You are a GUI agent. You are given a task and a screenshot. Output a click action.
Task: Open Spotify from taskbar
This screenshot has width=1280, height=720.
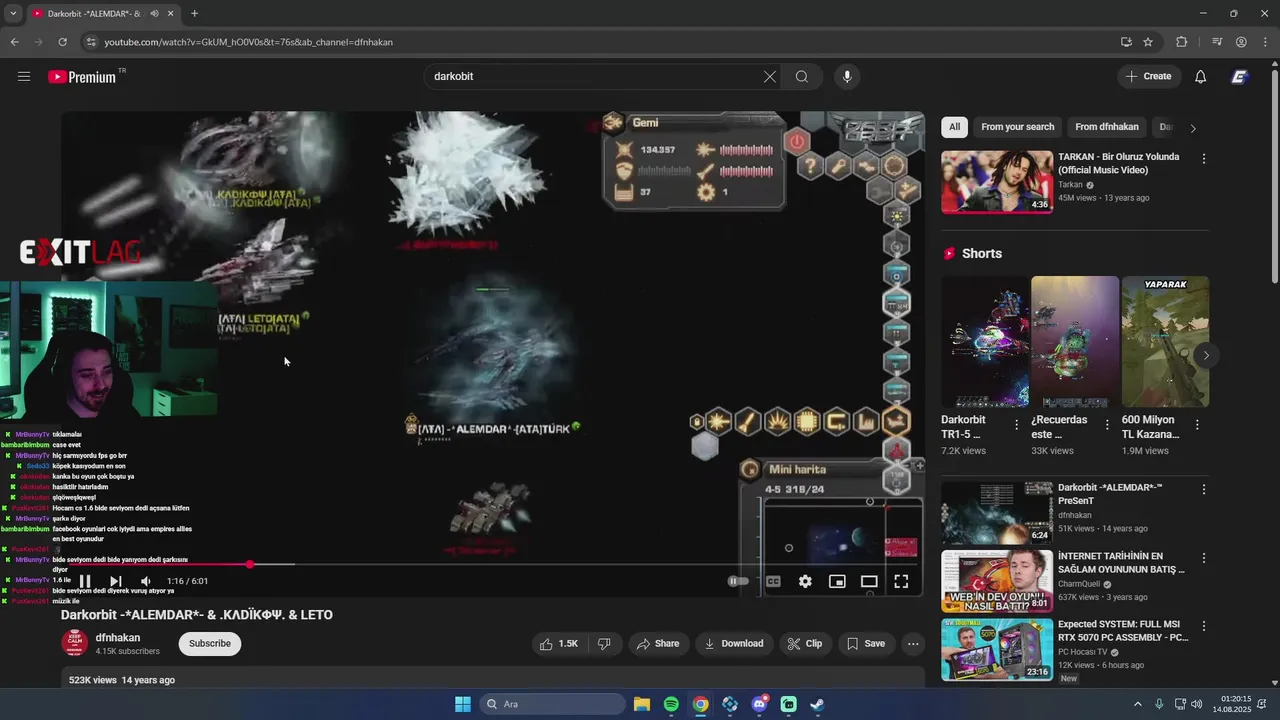tap(671, 704)
